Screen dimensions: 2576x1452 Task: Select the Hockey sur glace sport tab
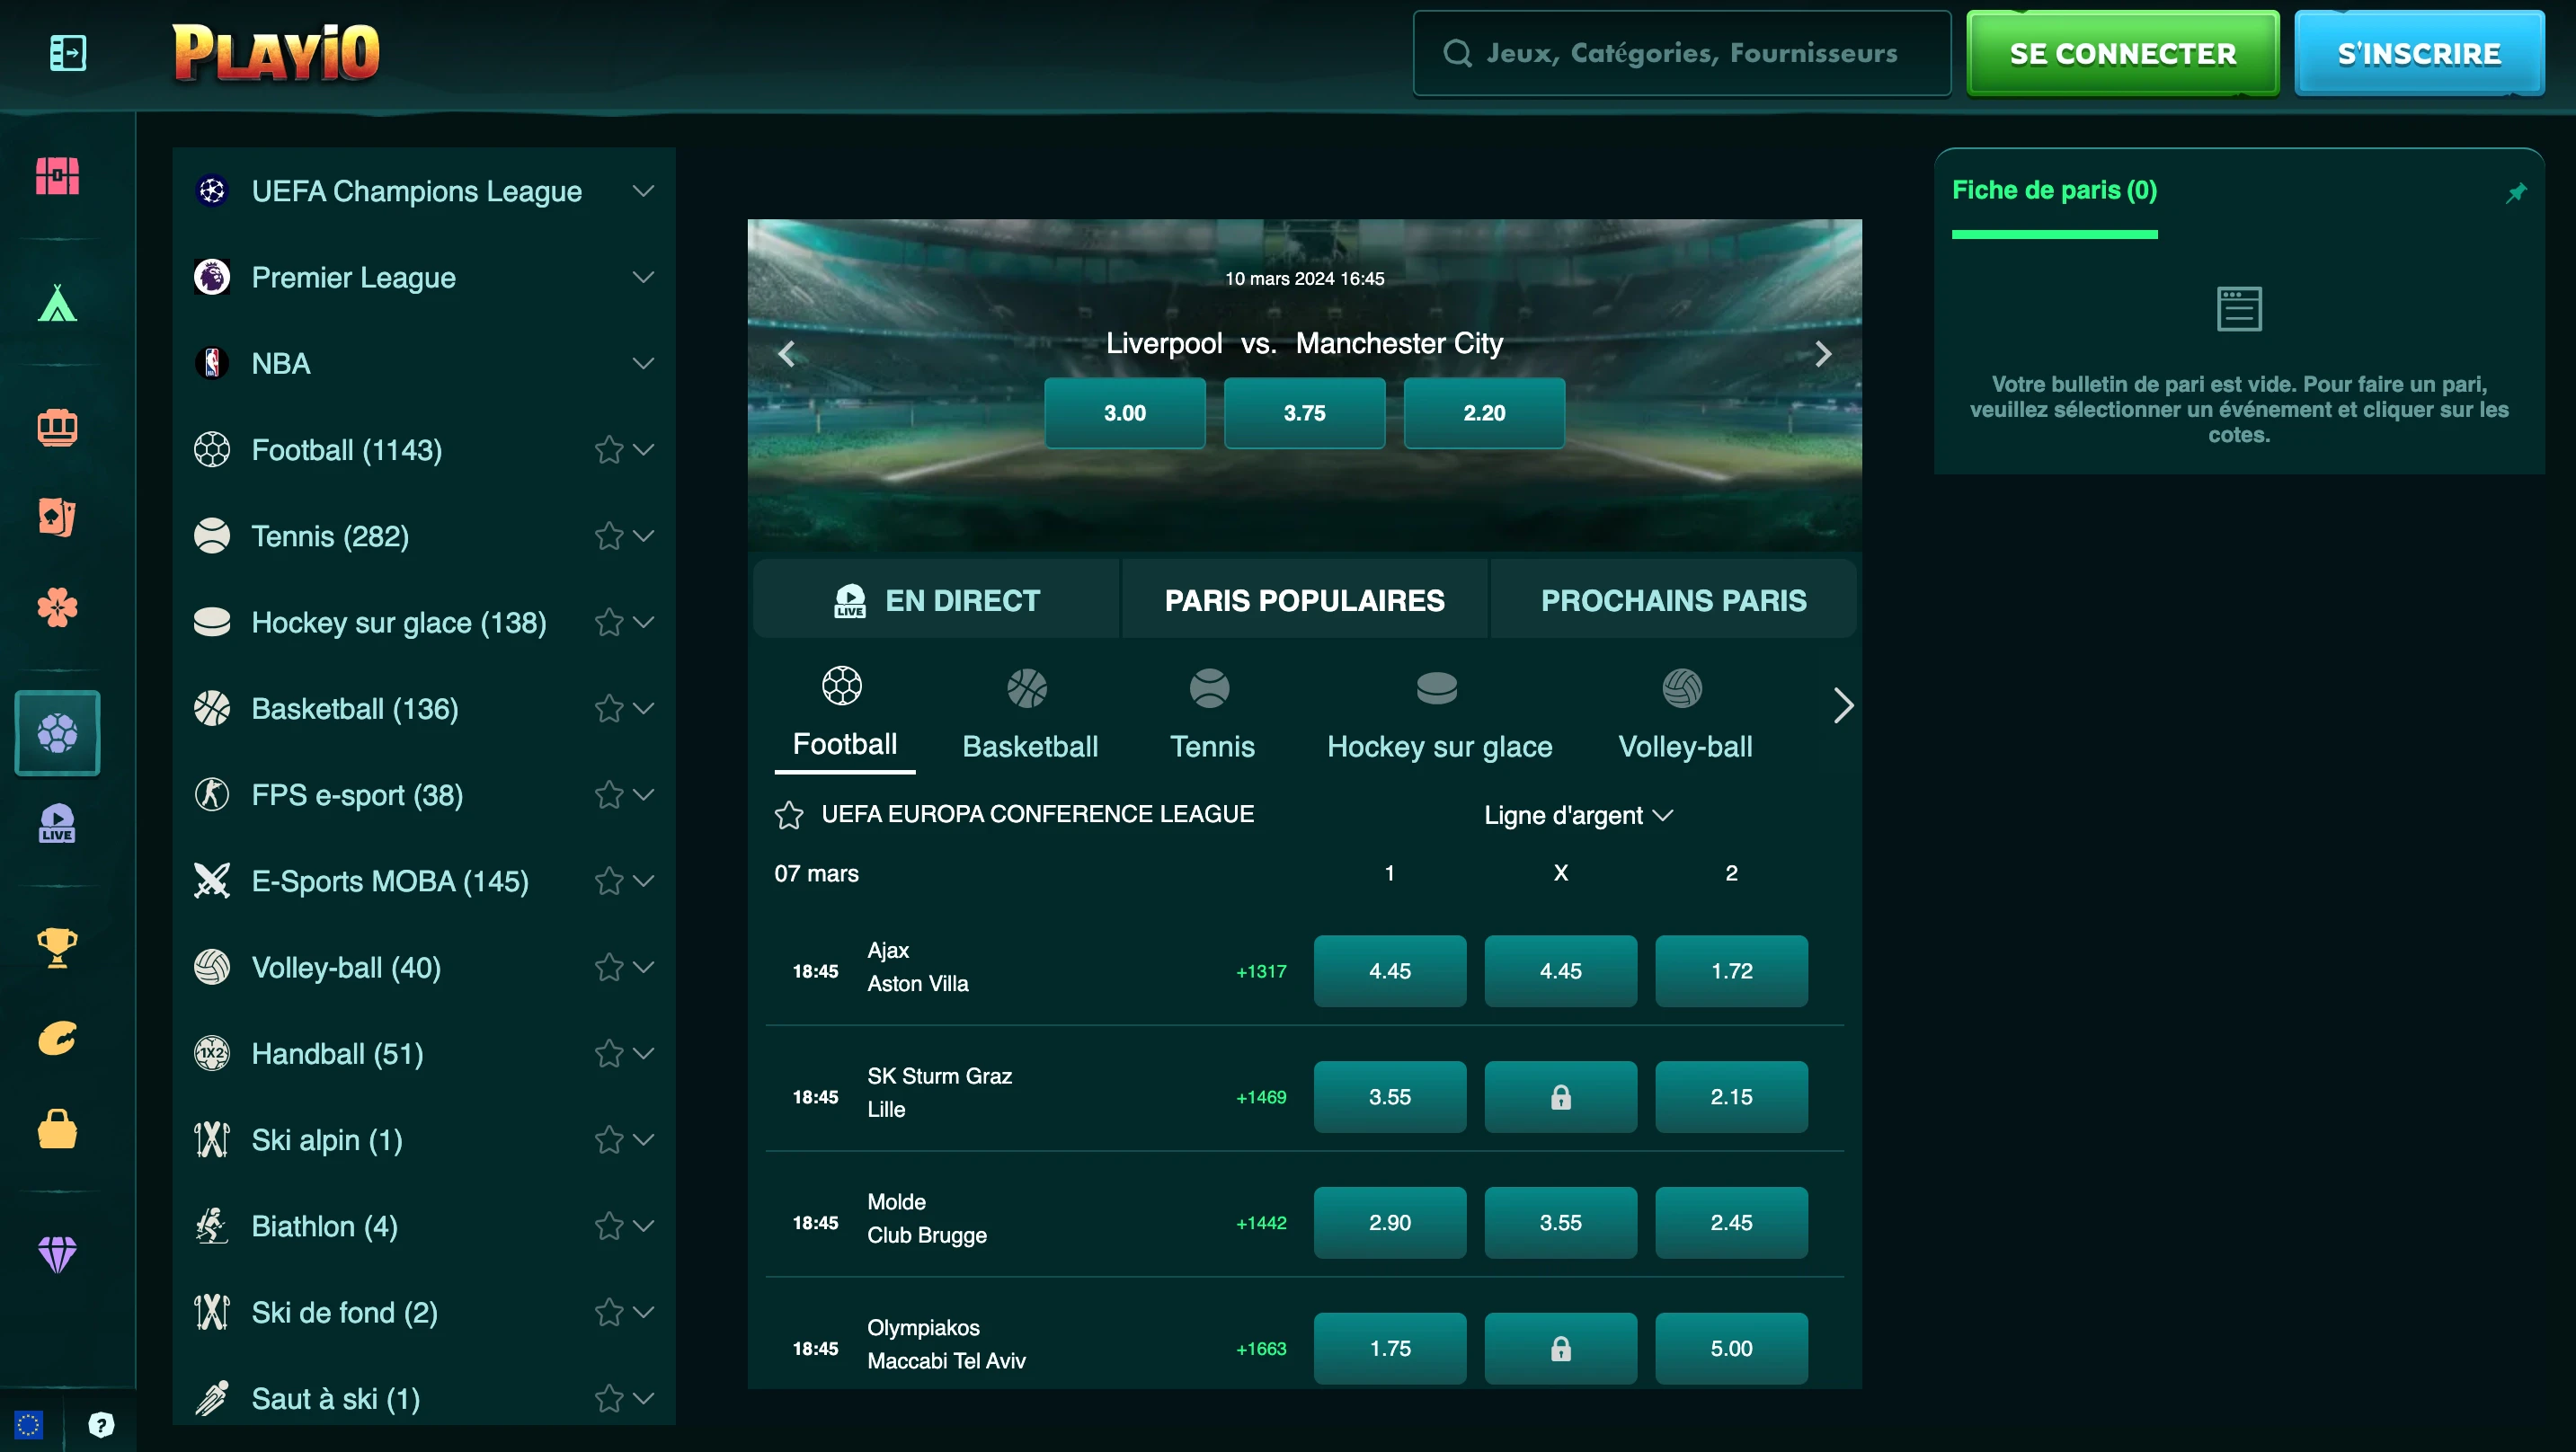pos(1438,714)
